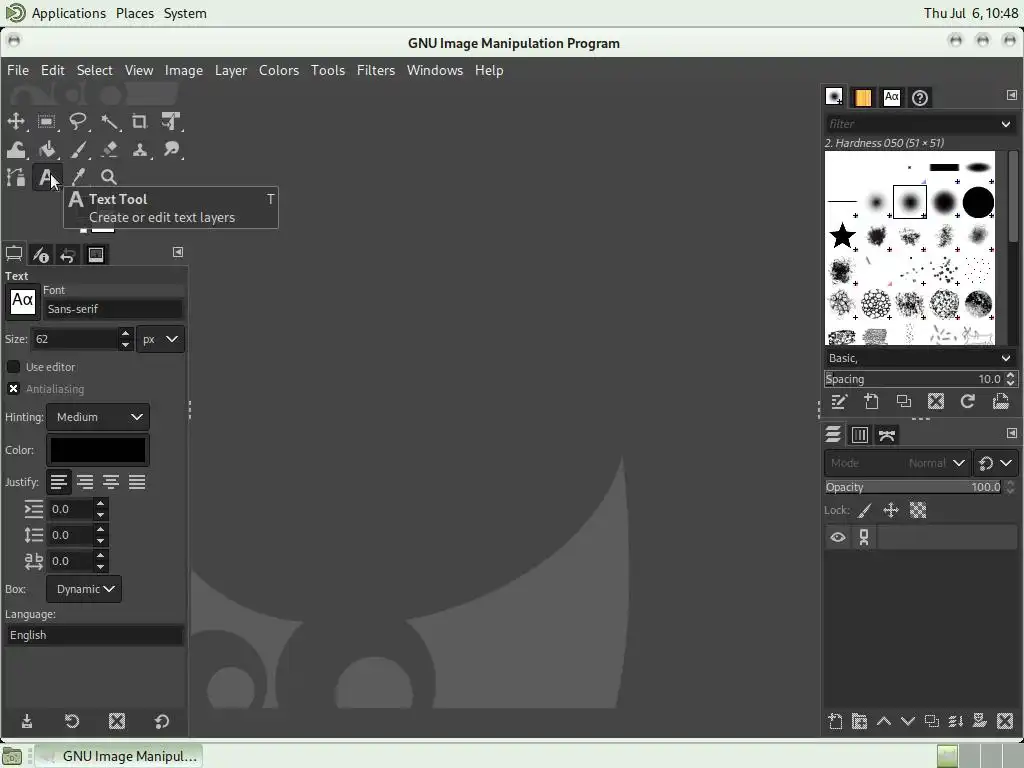The height and width of the screenshot is (768, 1024).
Task: Select the Clone stamp tool
Action: 140,150
